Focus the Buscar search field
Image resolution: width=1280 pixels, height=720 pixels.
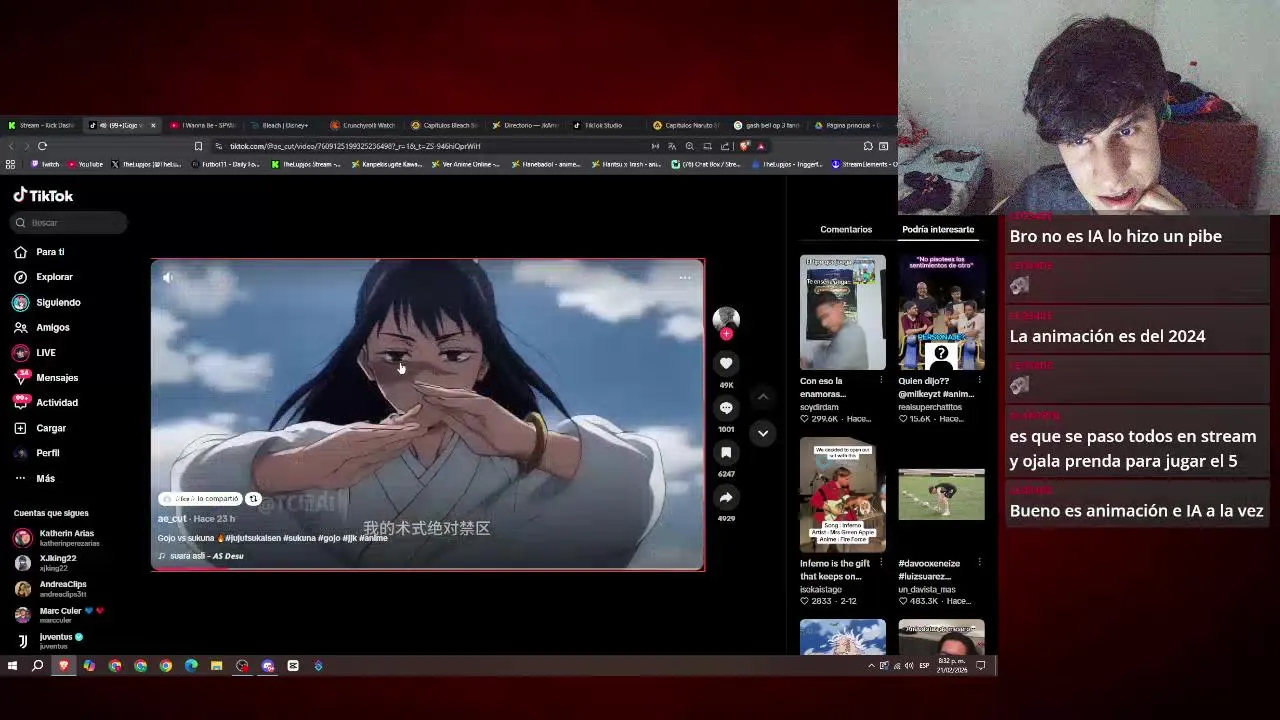tap(69, 222)
